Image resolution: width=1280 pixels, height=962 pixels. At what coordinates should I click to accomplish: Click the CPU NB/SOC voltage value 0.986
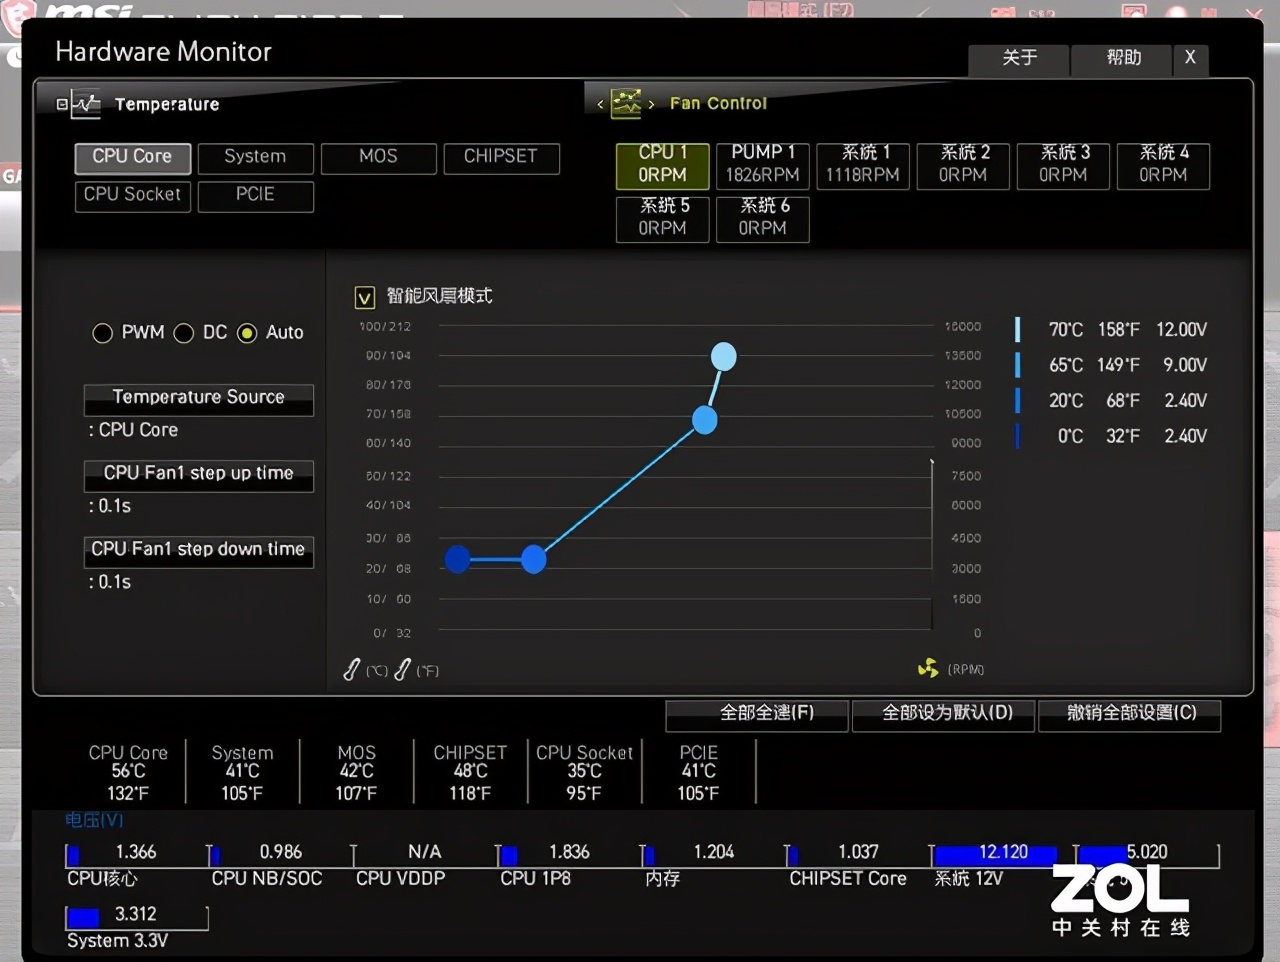pos(281,853)
